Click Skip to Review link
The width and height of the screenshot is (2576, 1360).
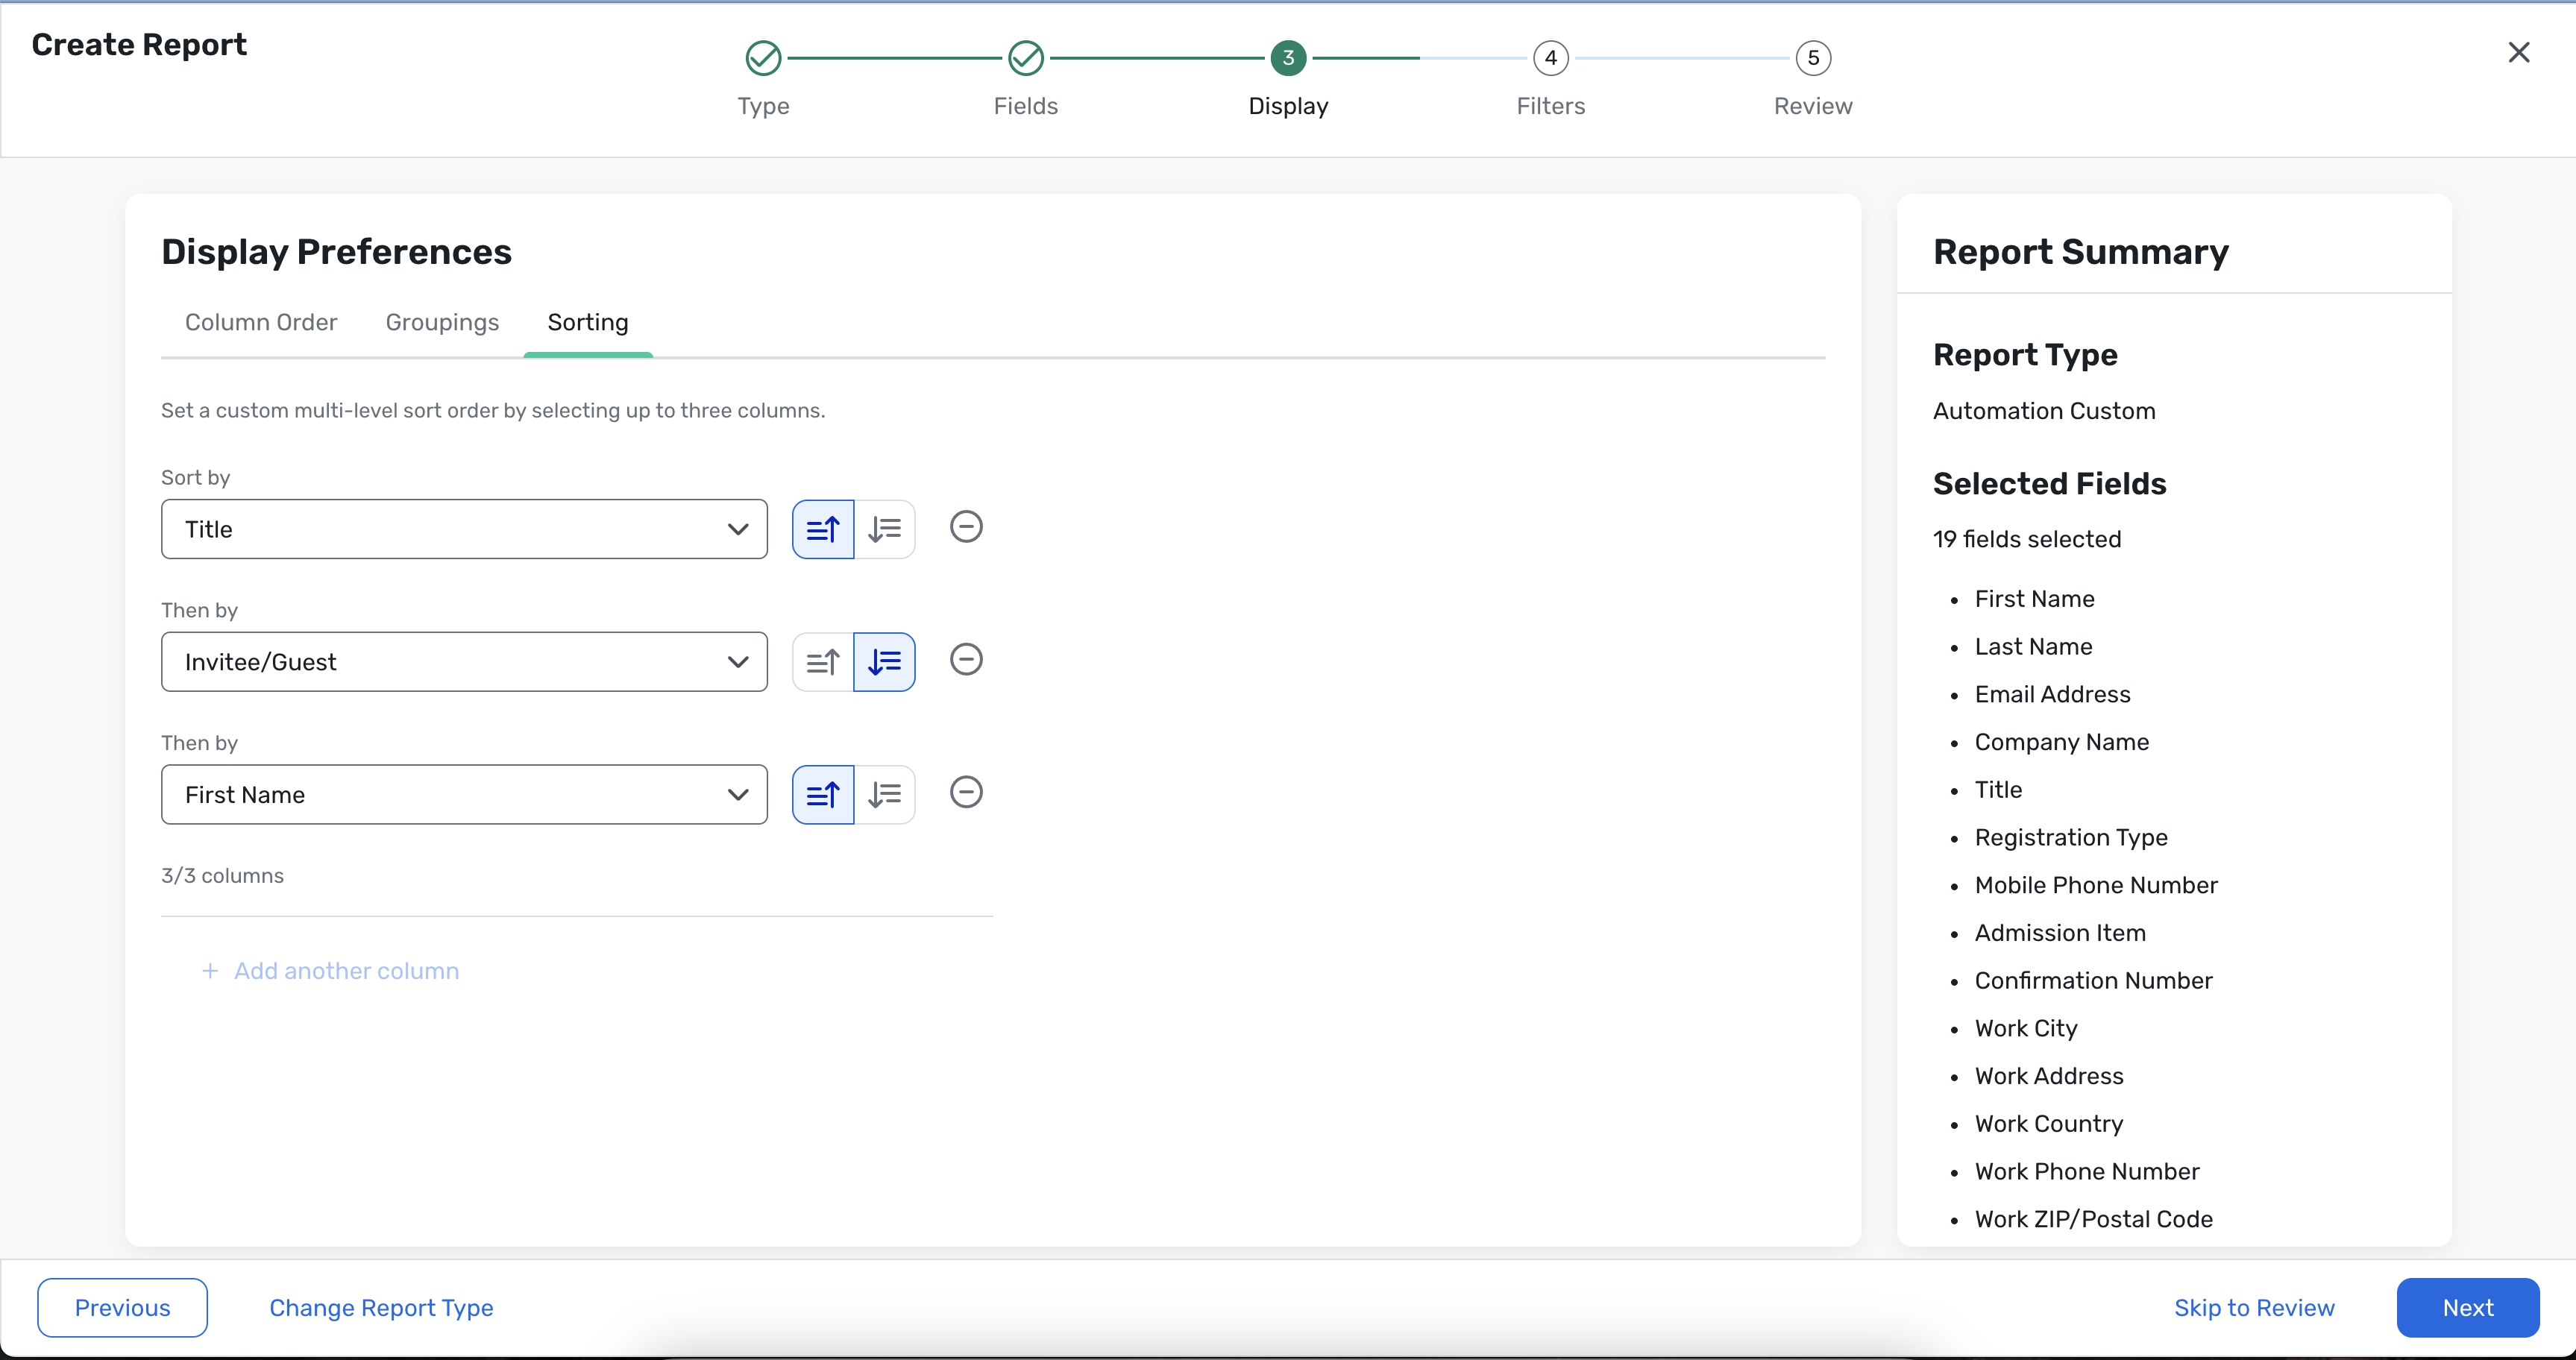tap(2254, 1308)
